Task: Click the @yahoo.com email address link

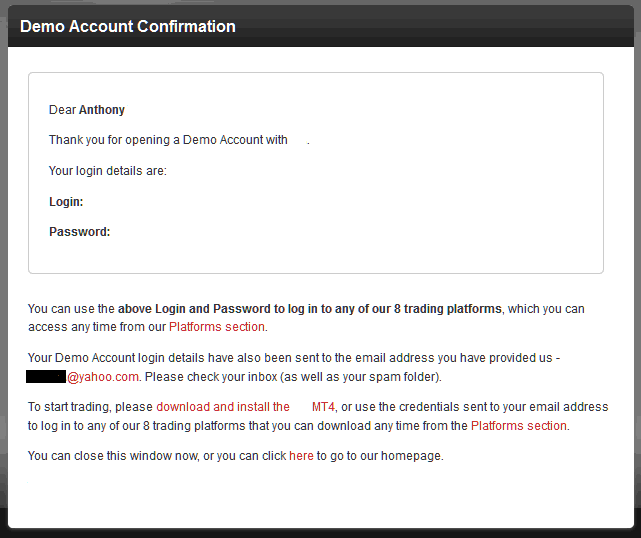Action: click(103, 377)
